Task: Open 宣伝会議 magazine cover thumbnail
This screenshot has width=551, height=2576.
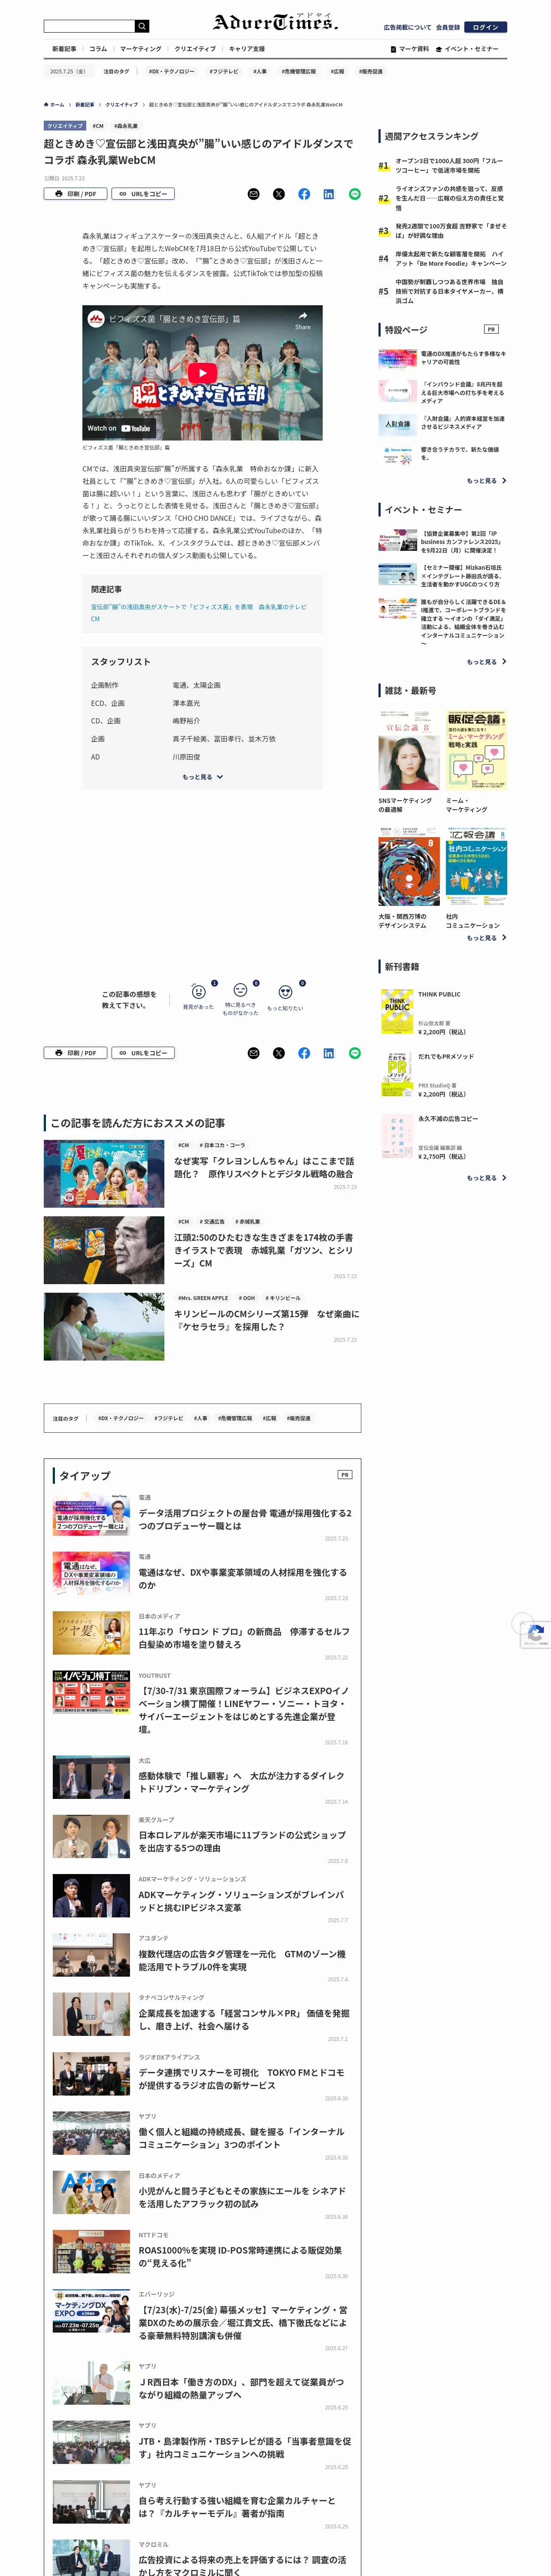Action: [x=409, y=750]
